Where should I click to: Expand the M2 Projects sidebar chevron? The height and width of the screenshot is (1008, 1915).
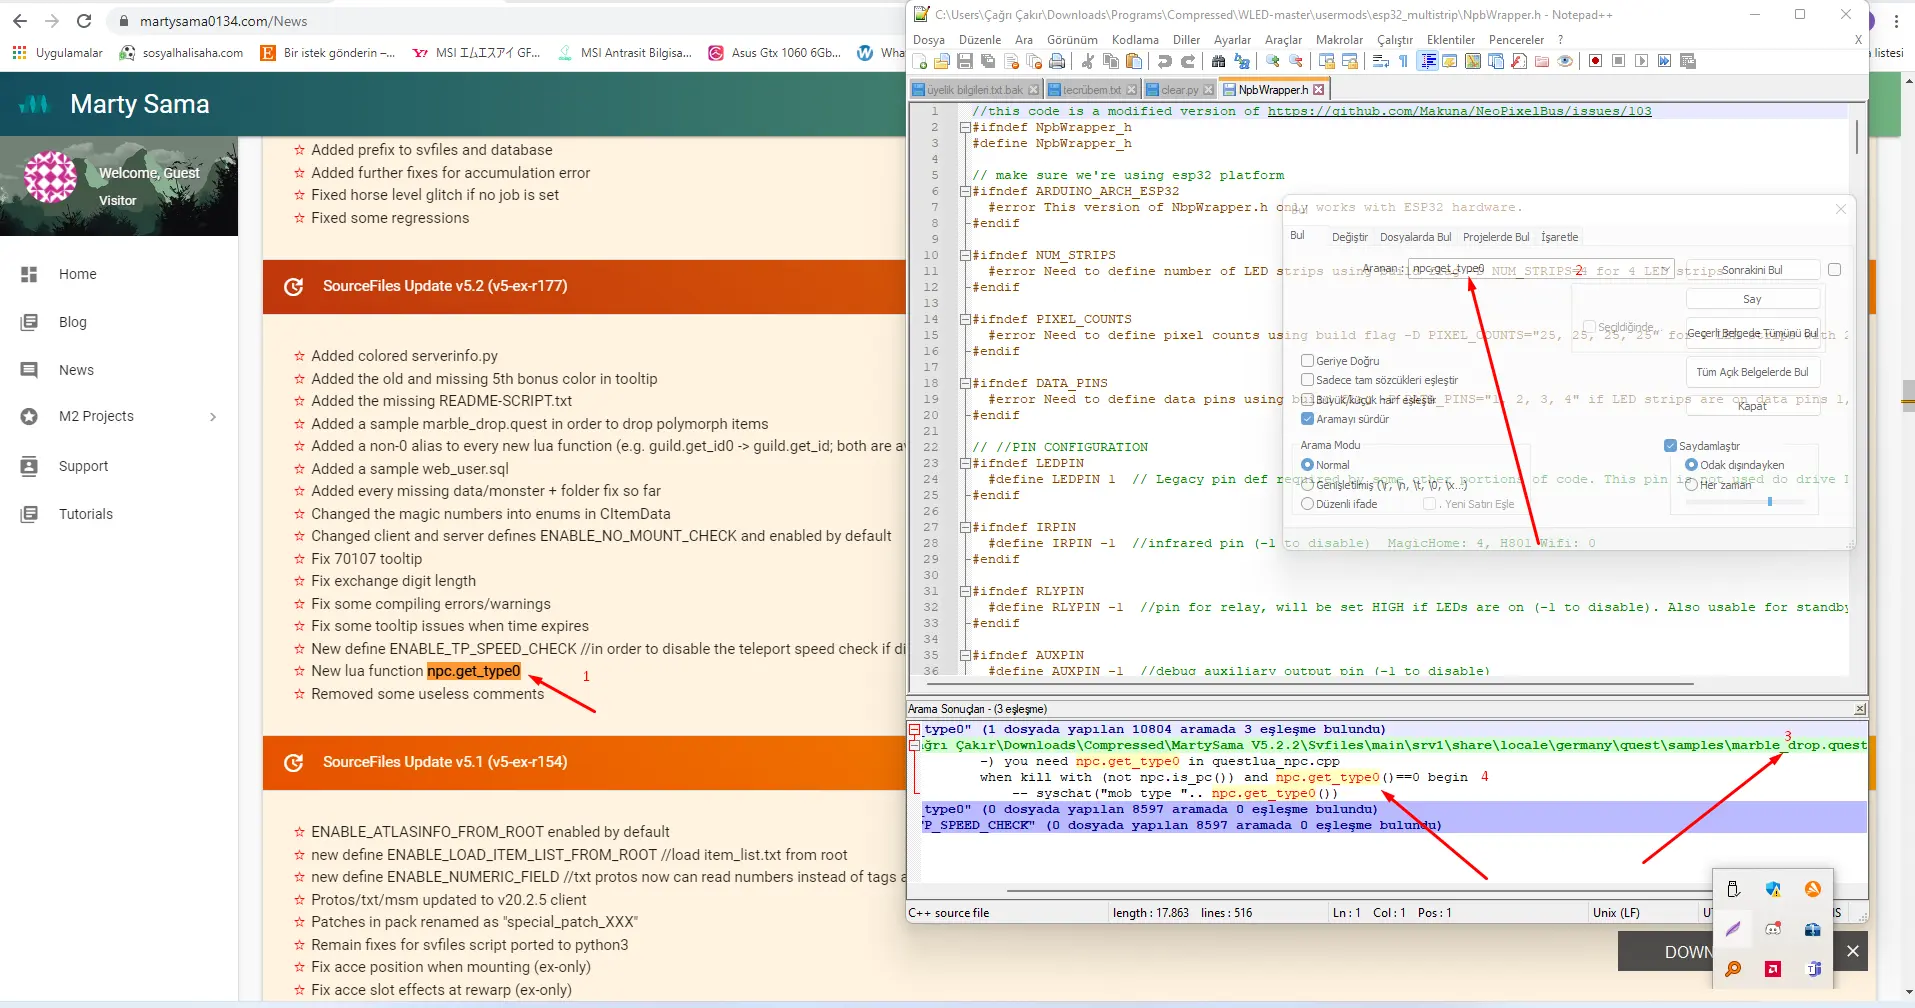click(x=212, y=417)
